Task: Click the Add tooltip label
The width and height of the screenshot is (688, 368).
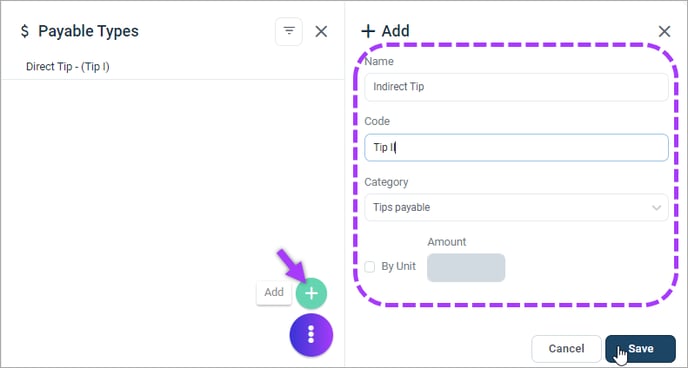Action: [x=274, y=292]
